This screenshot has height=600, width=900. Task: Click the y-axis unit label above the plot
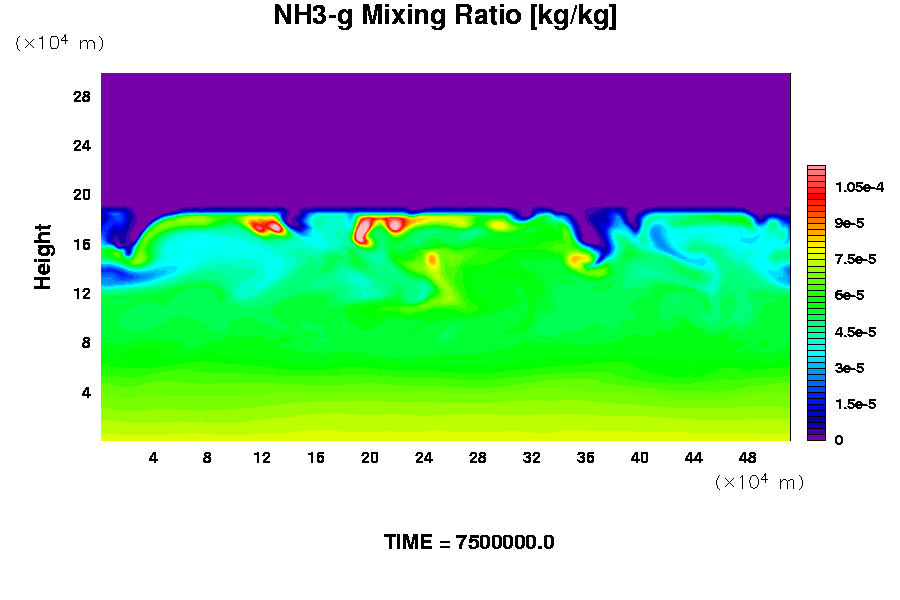click(x=59, y=43)
